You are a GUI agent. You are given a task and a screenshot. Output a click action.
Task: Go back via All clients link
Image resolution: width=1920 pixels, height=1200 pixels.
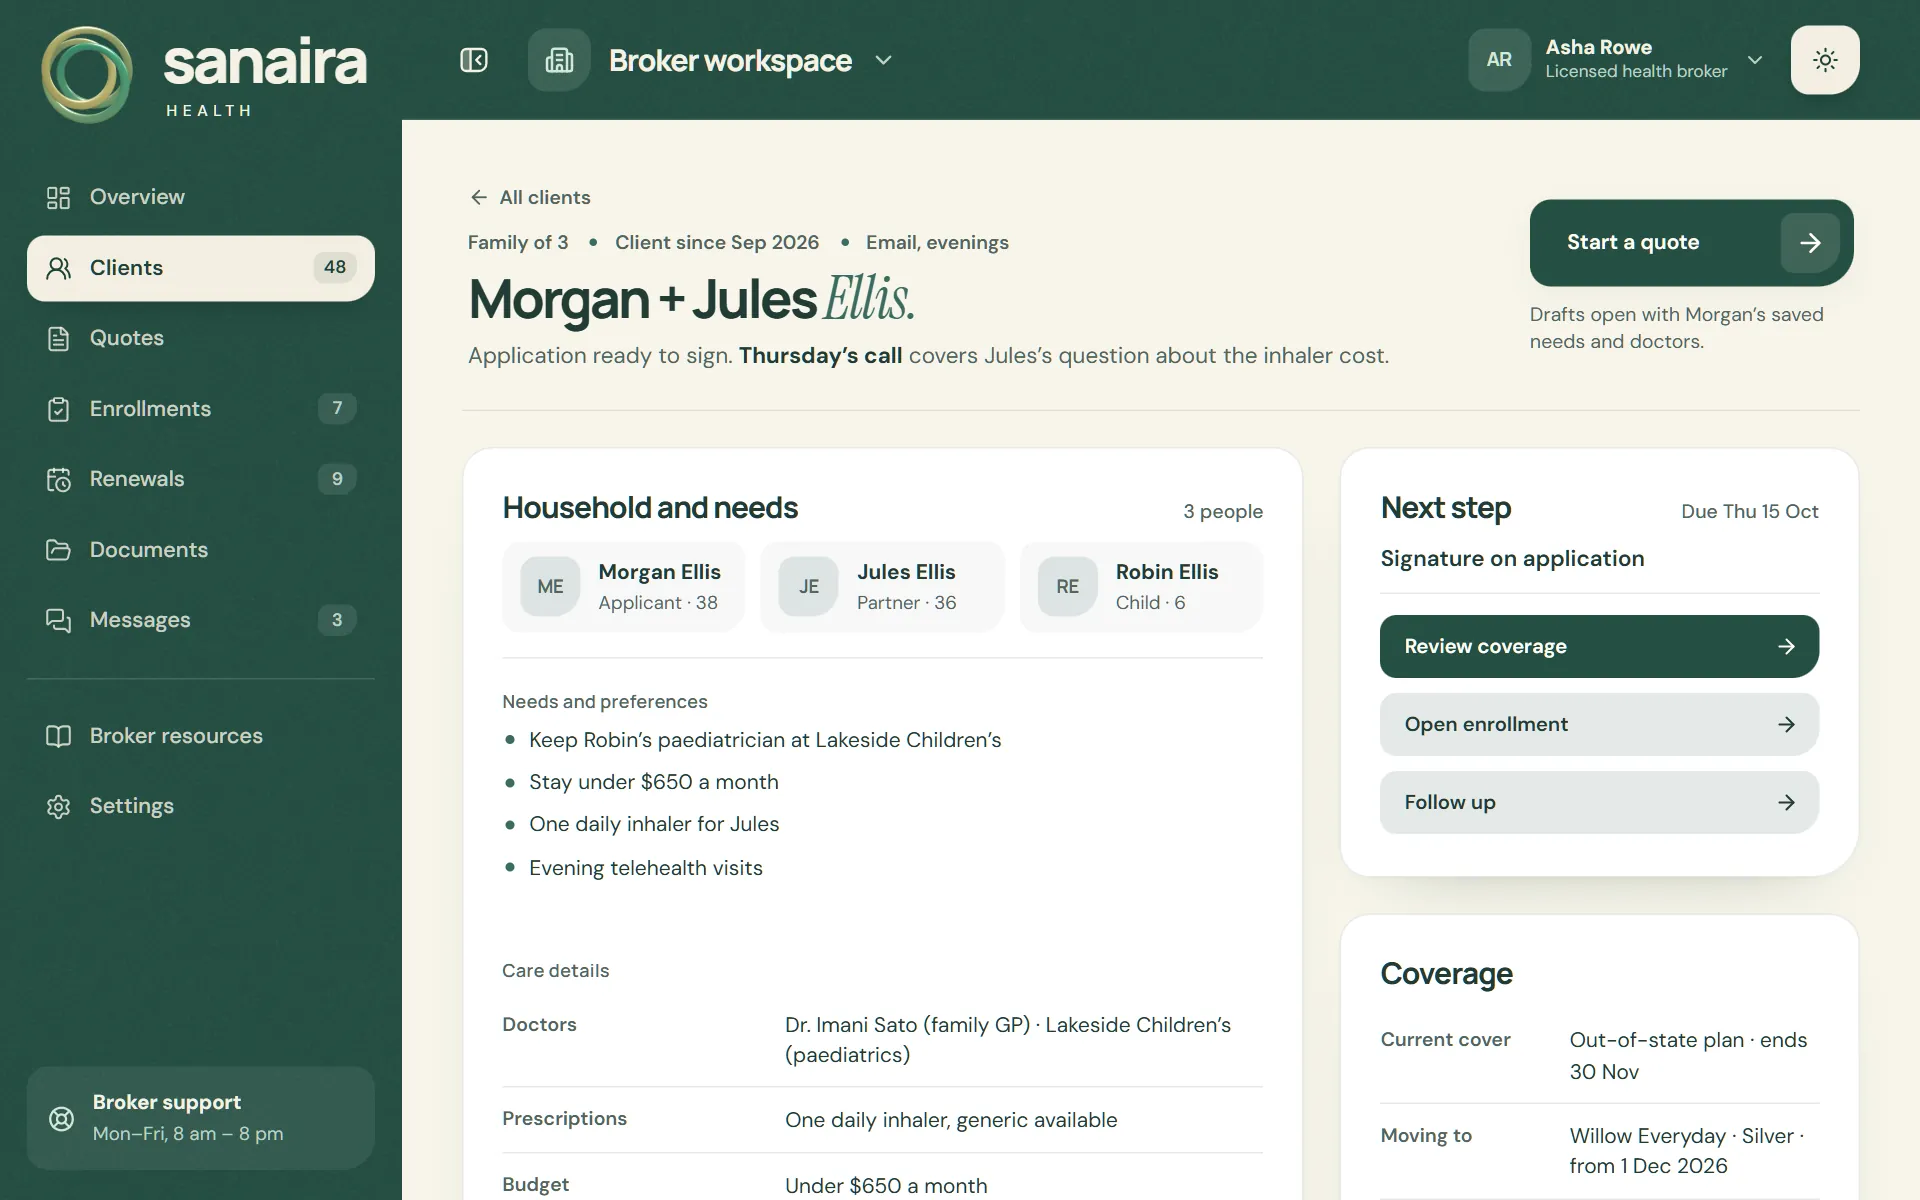(530, 197)
